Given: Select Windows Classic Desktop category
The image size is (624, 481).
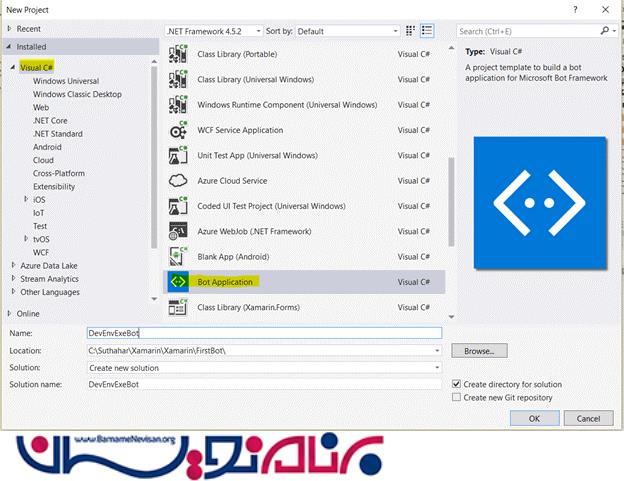Looking at the screenshot, I should coord(77,94).
